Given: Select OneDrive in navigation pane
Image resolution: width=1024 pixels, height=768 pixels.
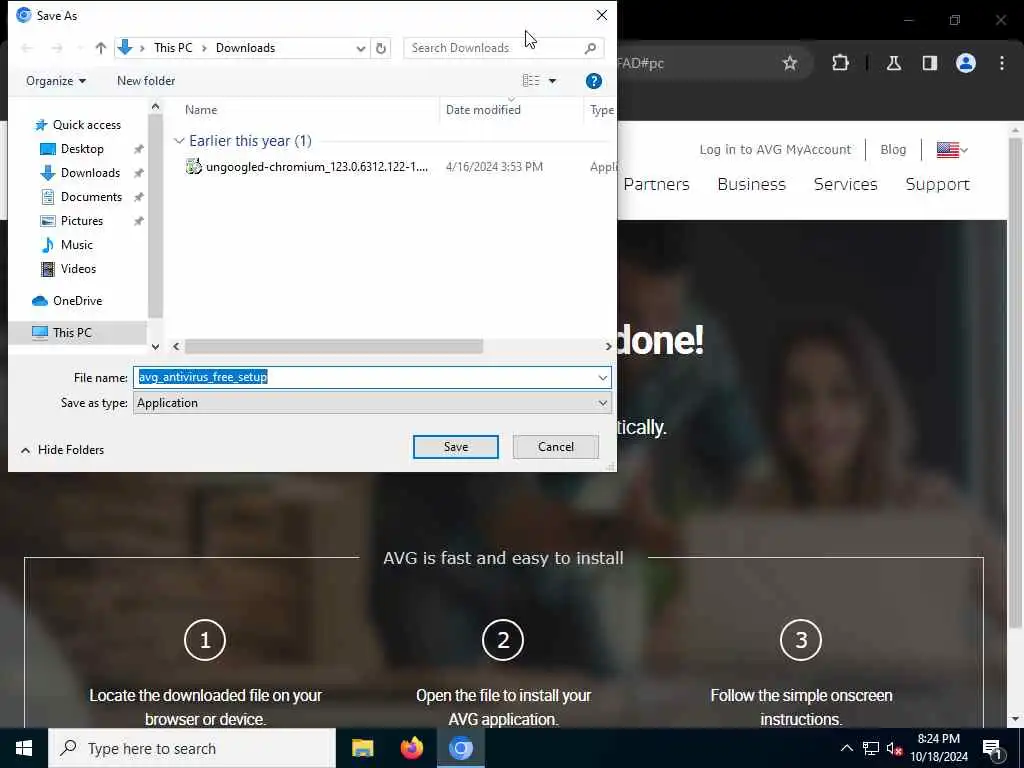Looking at the screenshot, I should pyautogui.click(x=77, y=301).
